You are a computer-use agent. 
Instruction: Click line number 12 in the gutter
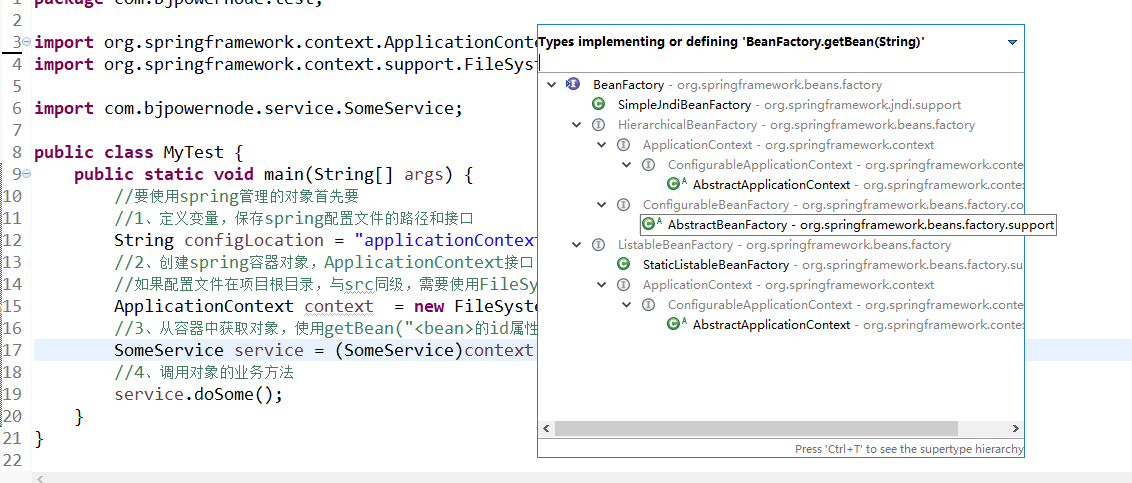point(13,240)
